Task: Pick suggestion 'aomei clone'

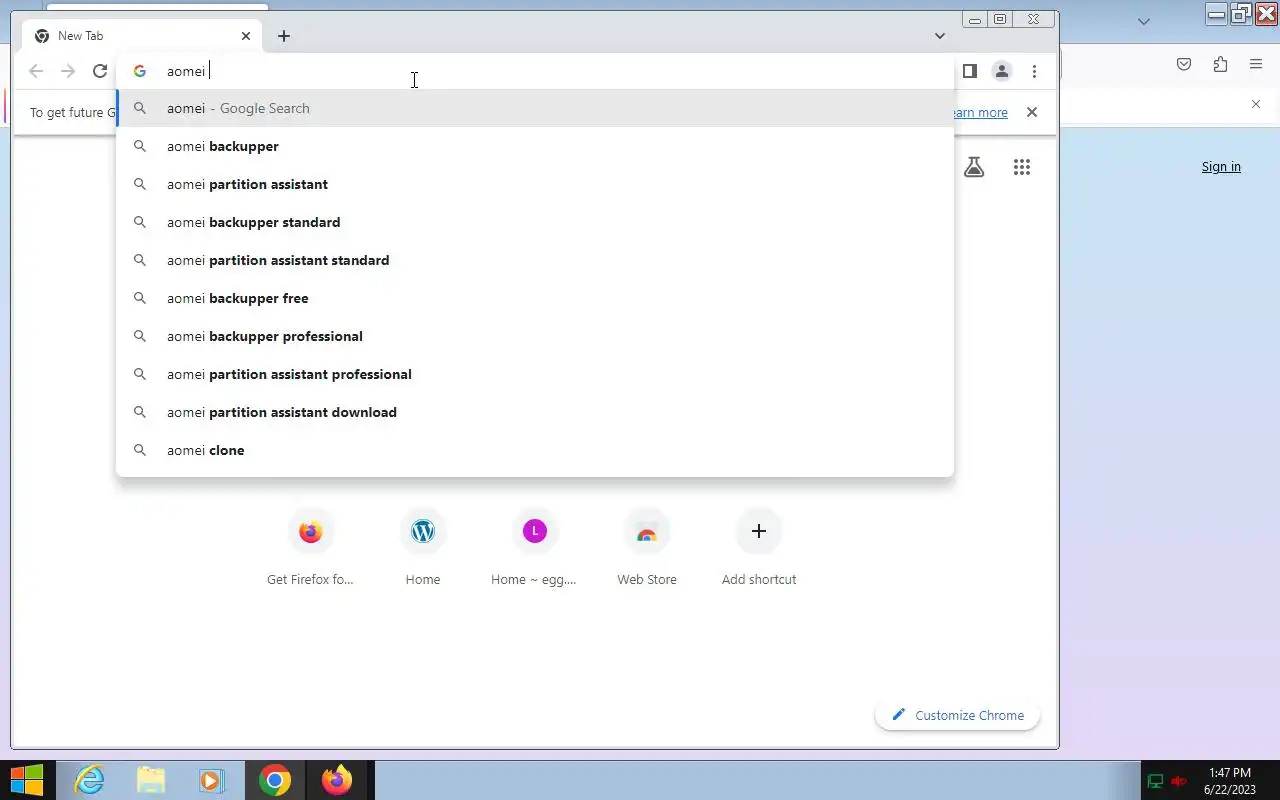Action: click(535, 450)
